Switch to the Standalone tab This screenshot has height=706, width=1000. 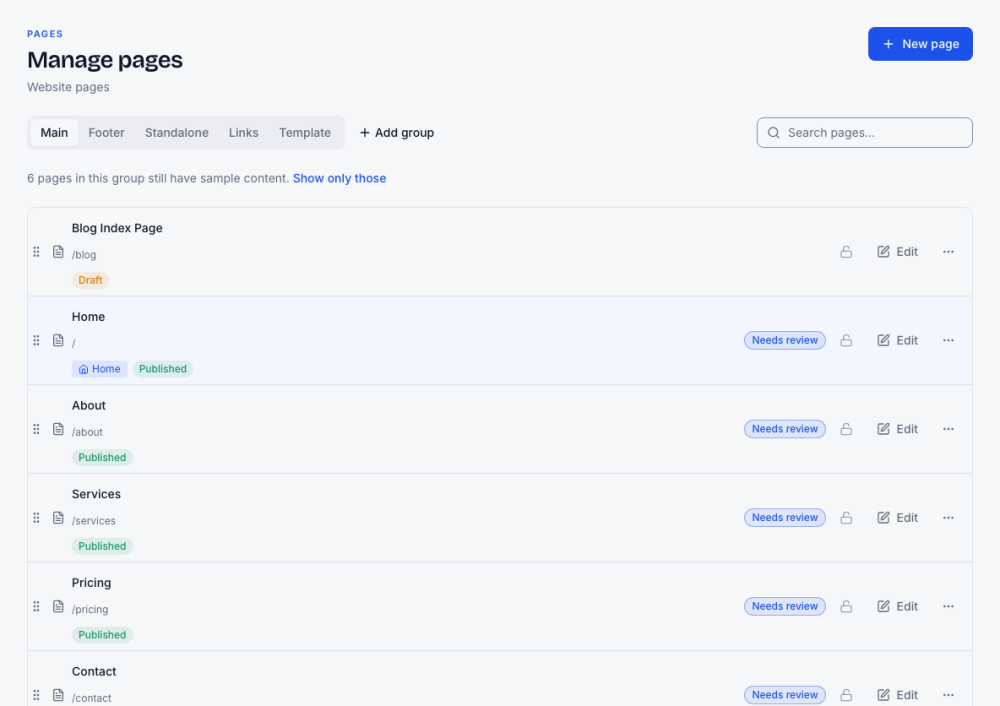[177, 133]
